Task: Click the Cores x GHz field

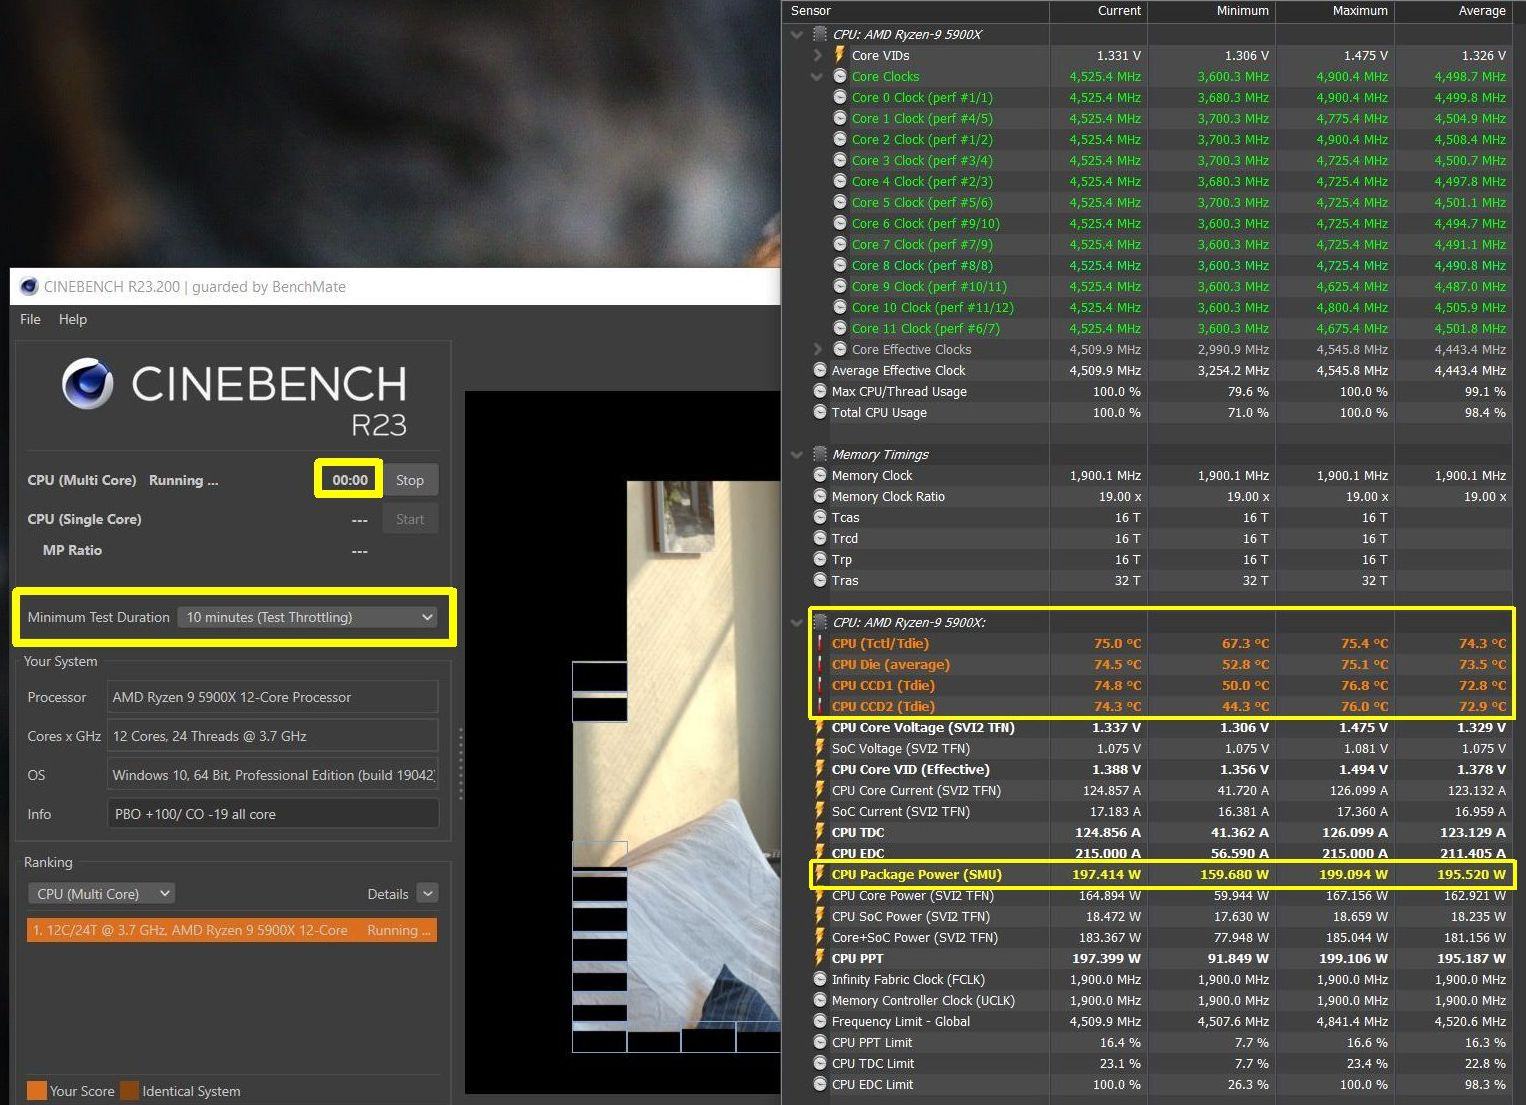Action: click(x=273, y=736)
